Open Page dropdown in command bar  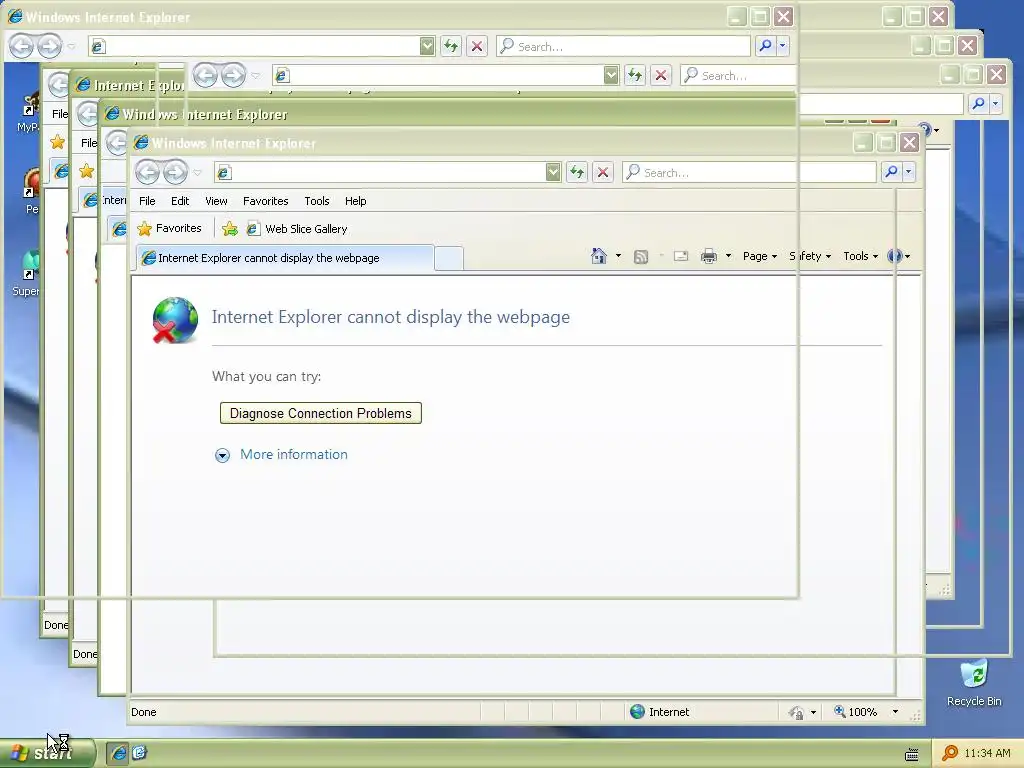tap(760, 256)
